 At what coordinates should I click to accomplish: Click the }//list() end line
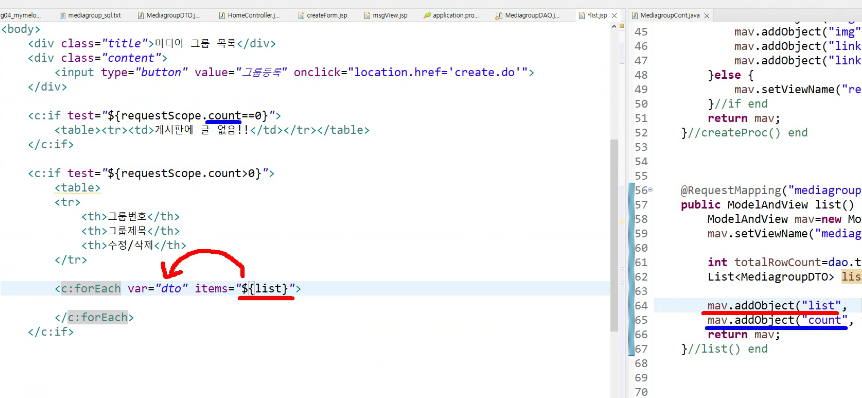pos(724,349)
